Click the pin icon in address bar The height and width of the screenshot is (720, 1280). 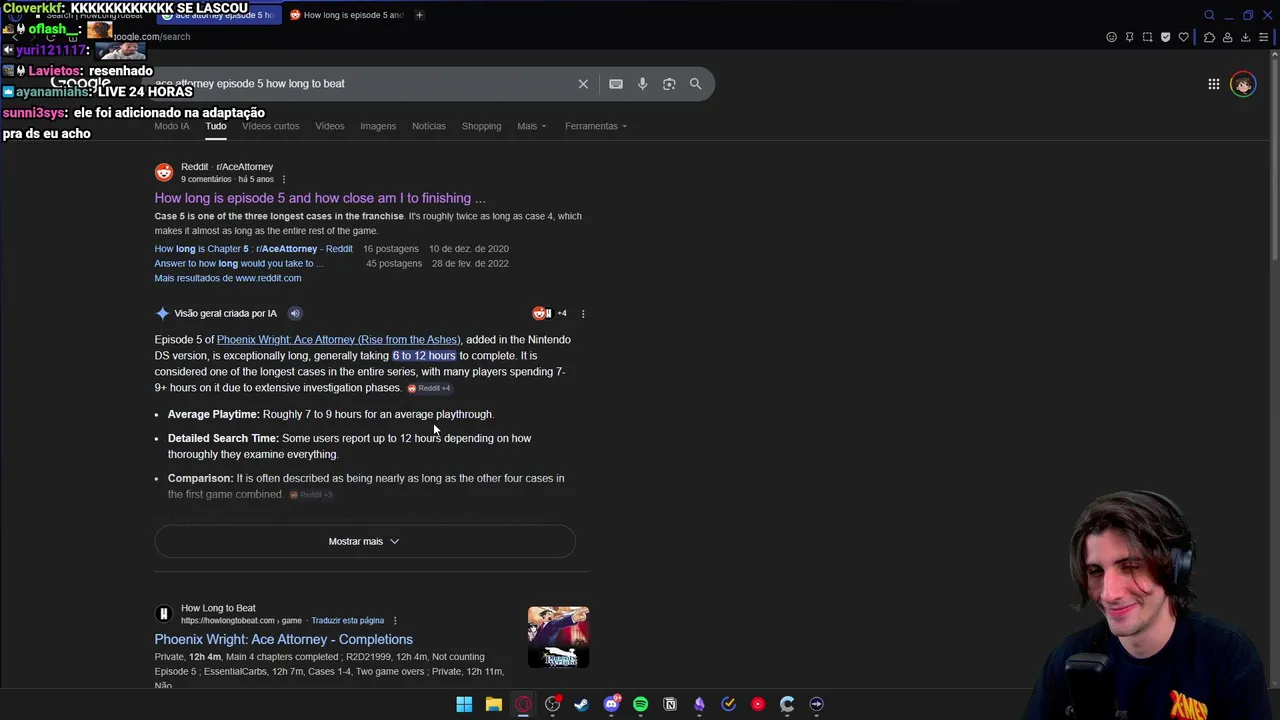1130,37
